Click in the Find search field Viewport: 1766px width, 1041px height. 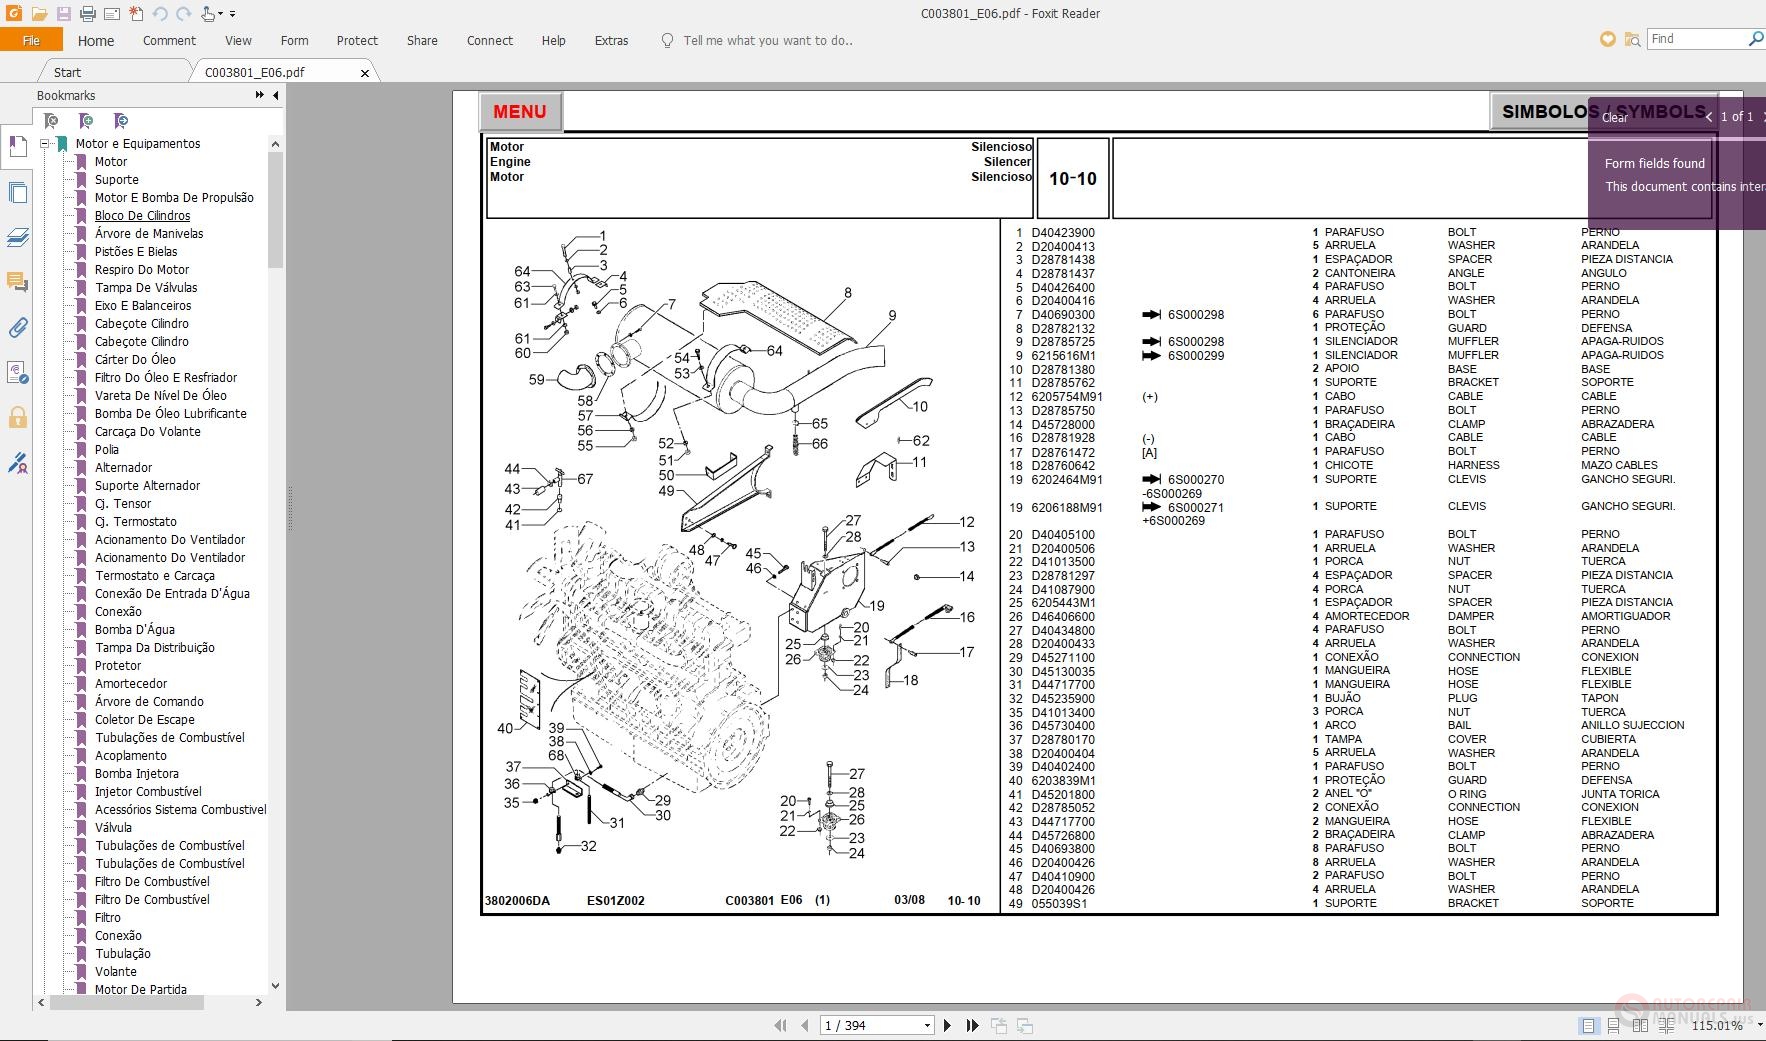click(x=1697, y=39)
